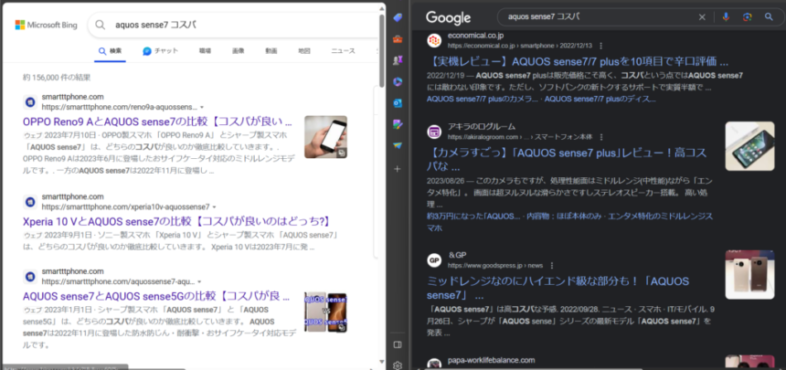Click Bing scrollbar up arrow
Image resolution: width=786 pixels, height=370 pixels.
point(381,8)
